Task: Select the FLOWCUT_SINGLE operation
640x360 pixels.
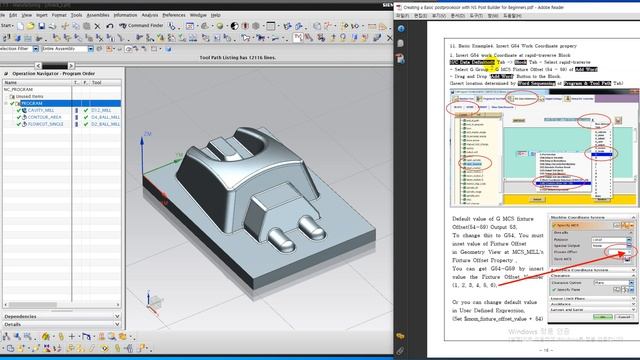Action: pos(46,124)
